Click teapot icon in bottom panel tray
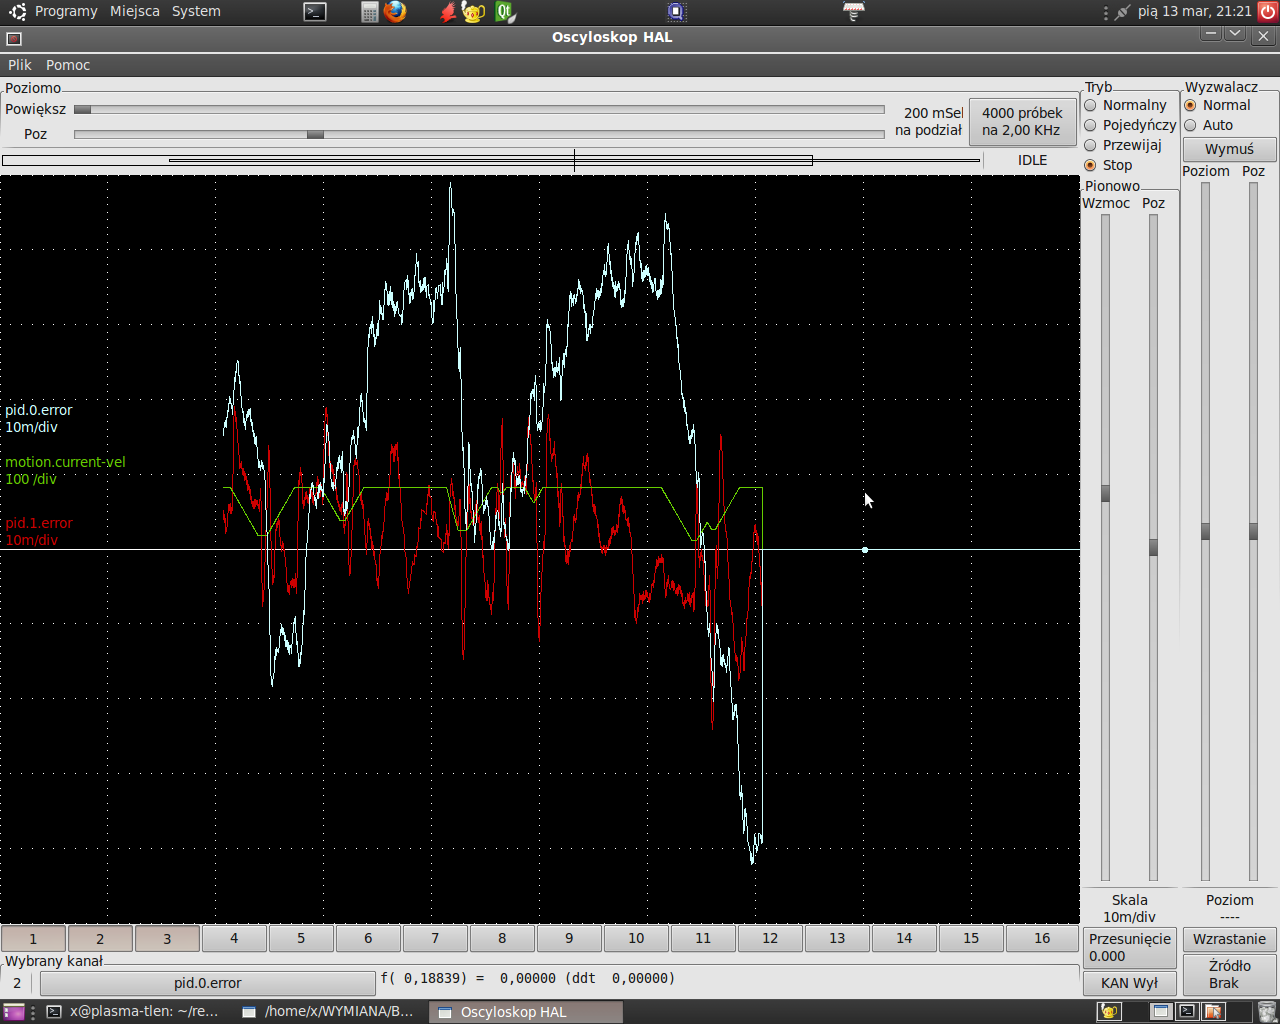Screen dimensions: 1280x1024 pos(1109,1012)
